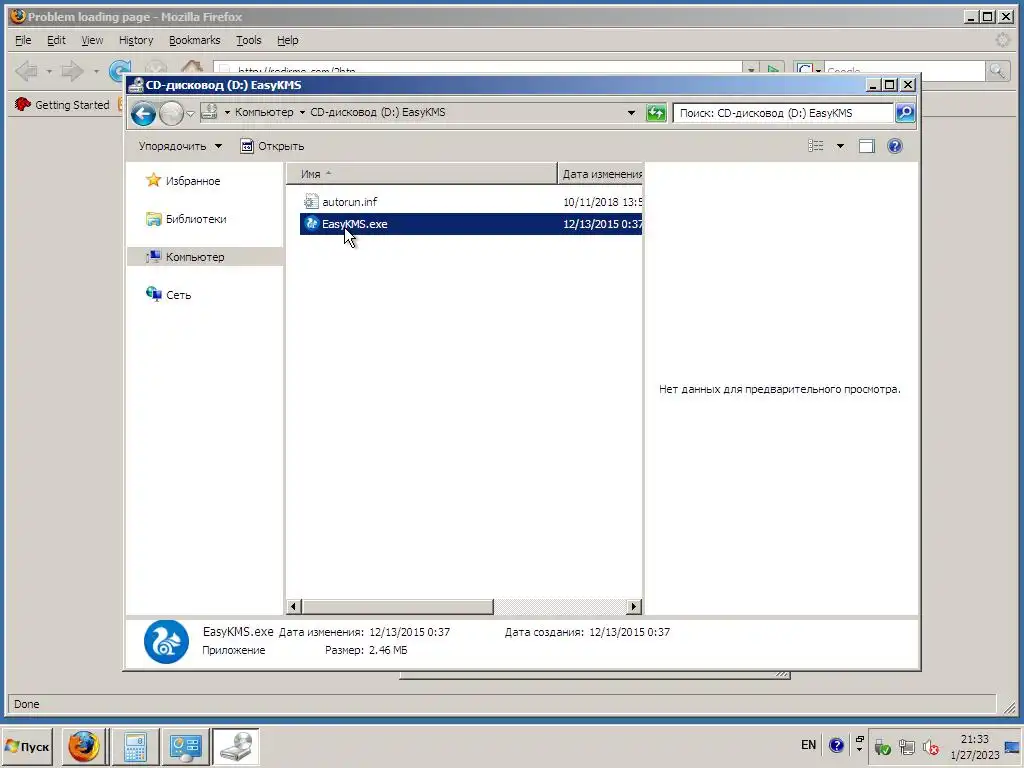Change view with the view mode icon
The image size is (1024, 768).
816,146
